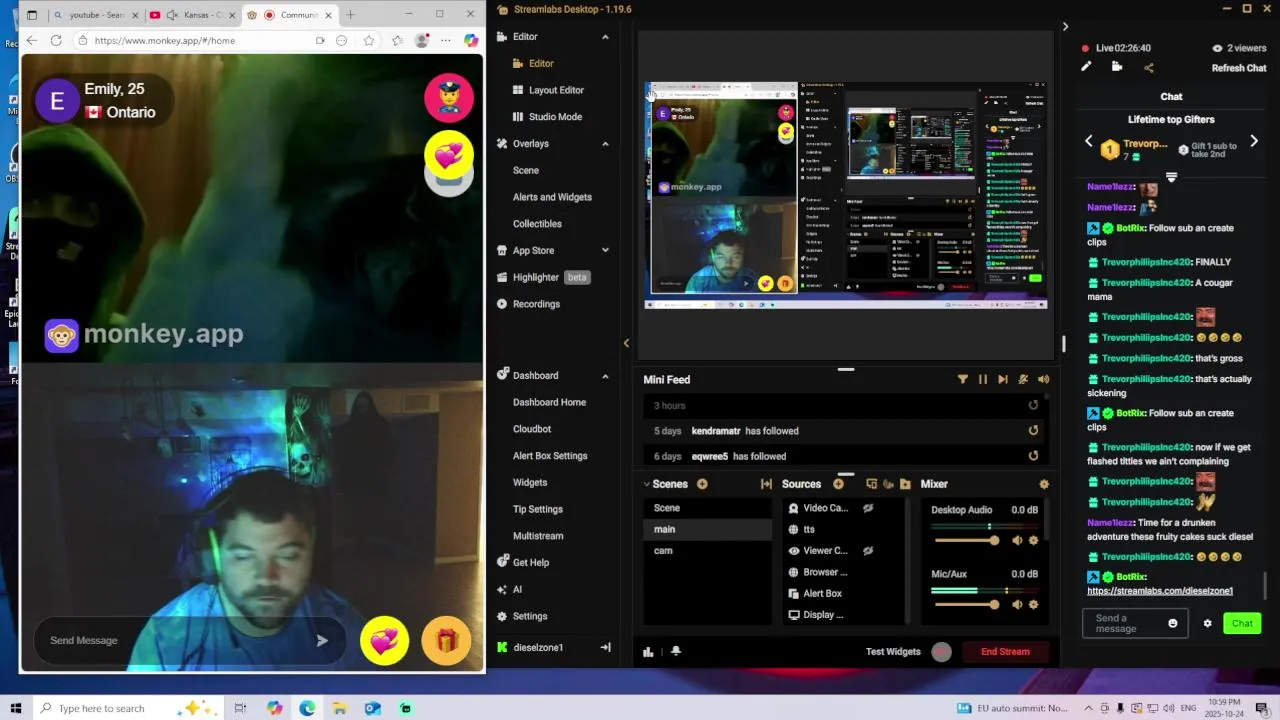
Task: Select the 'main' scene
Action: click(708, 529)
